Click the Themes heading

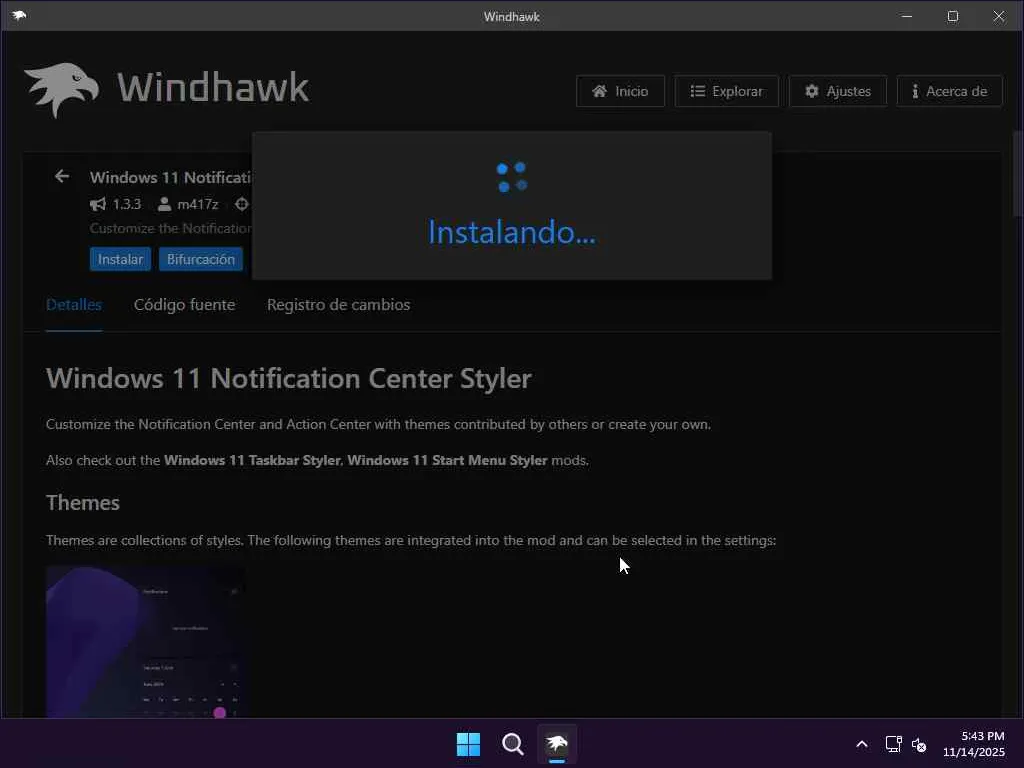[83, 503]
